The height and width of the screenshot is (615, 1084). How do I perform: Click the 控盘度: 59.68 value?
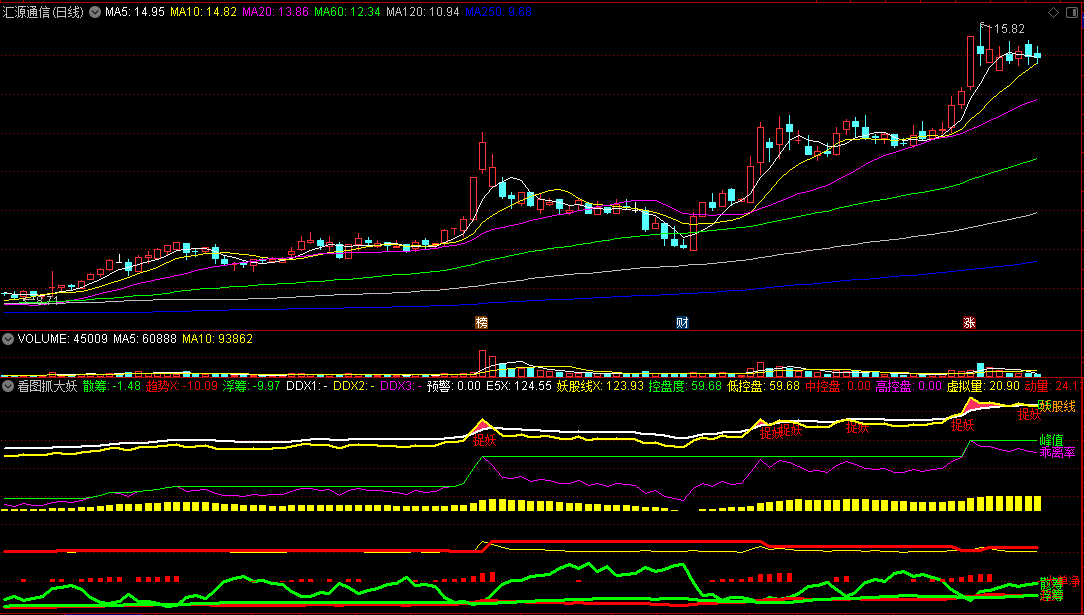tap(685, 386)
